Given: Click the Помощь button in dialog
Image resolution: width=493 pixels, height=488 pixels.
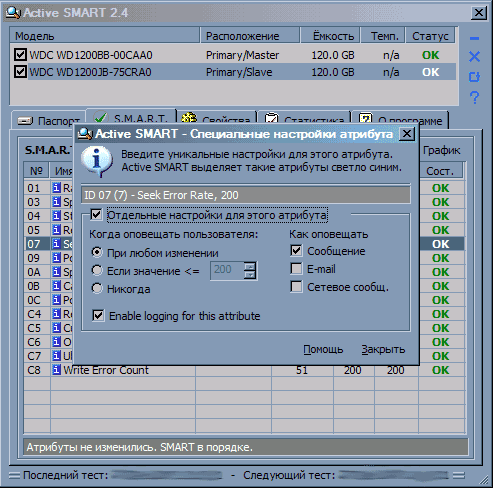Looking at the screenshot, I should coord(323,349).
